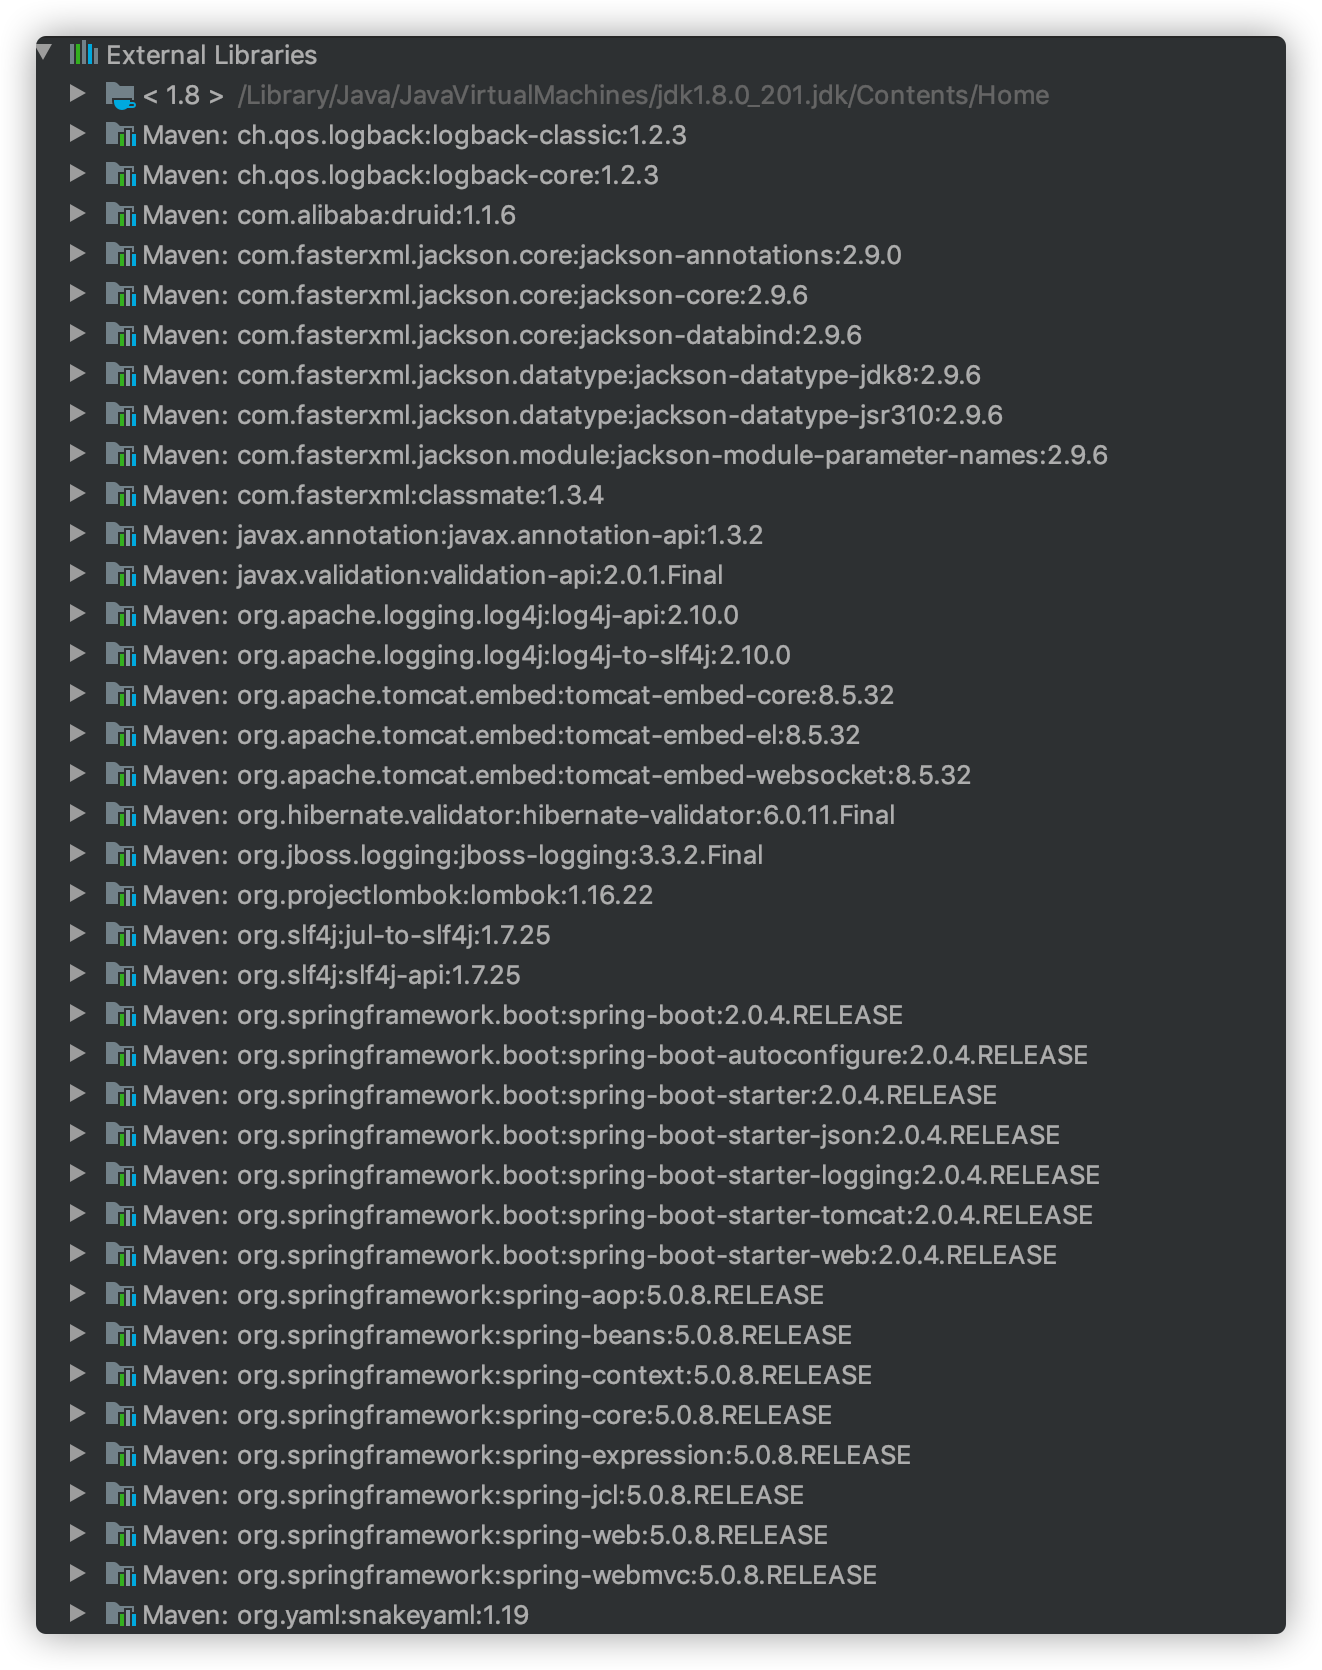Expand log4j-api:2.10.0 library
Viewport: 1322px width, 1670px height.
click(77, 614)
